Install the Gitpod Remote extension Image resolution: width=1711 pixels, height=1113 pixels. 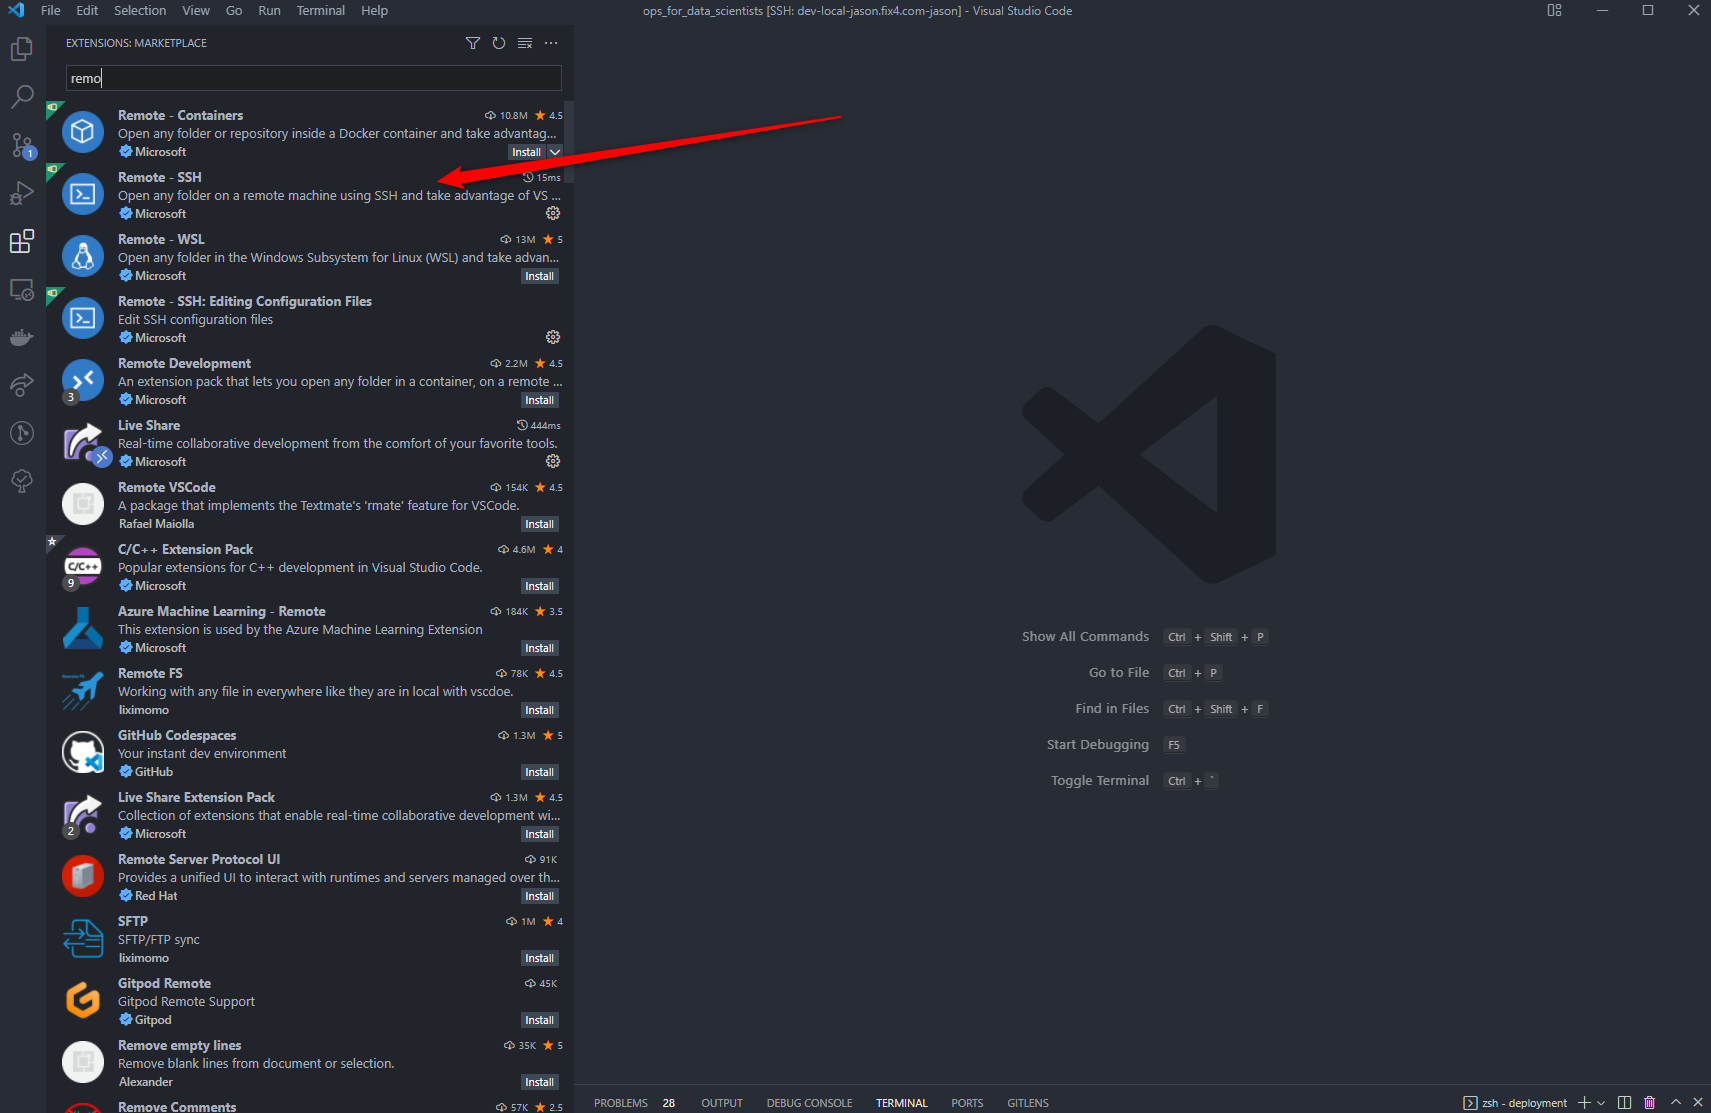(x=540, y=1020)
